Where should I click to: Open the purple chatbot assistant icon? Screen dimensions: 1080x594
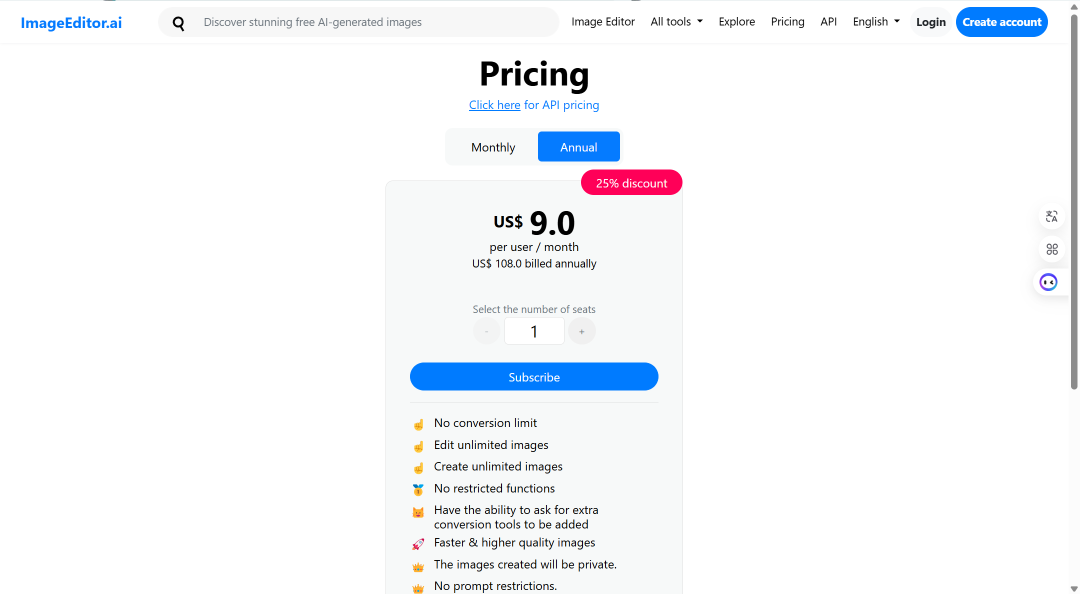(1048, 282)
